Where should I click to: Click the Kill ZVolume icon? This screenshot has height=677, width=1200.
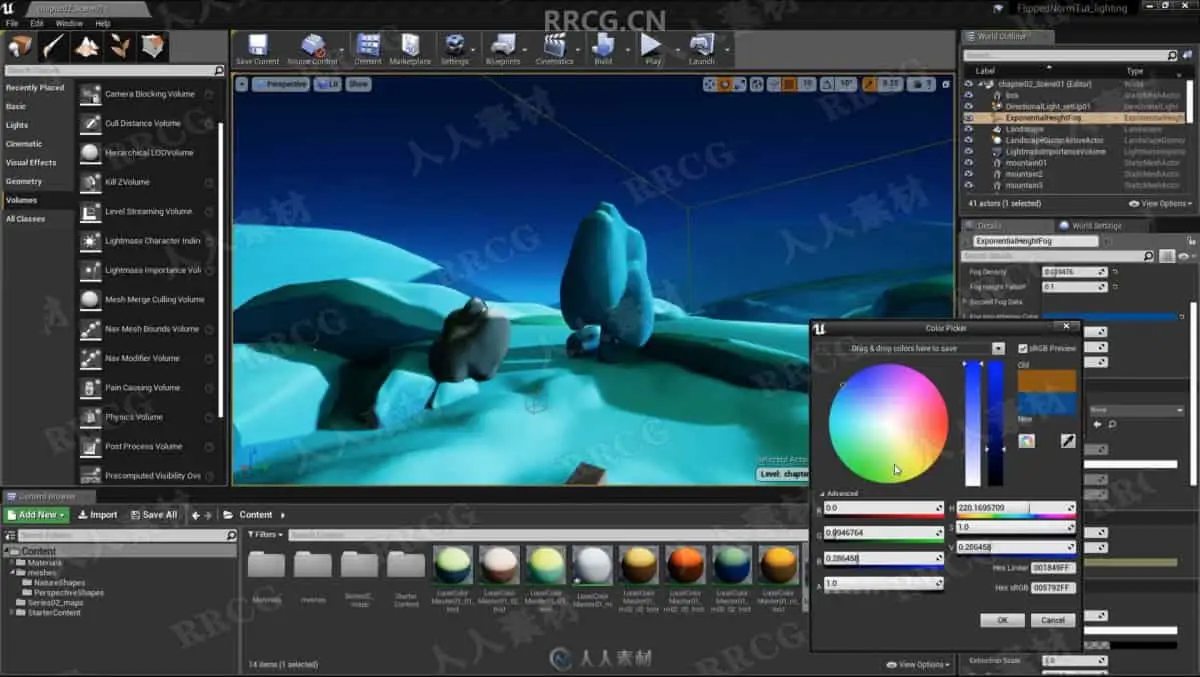[x=90, y=182]
